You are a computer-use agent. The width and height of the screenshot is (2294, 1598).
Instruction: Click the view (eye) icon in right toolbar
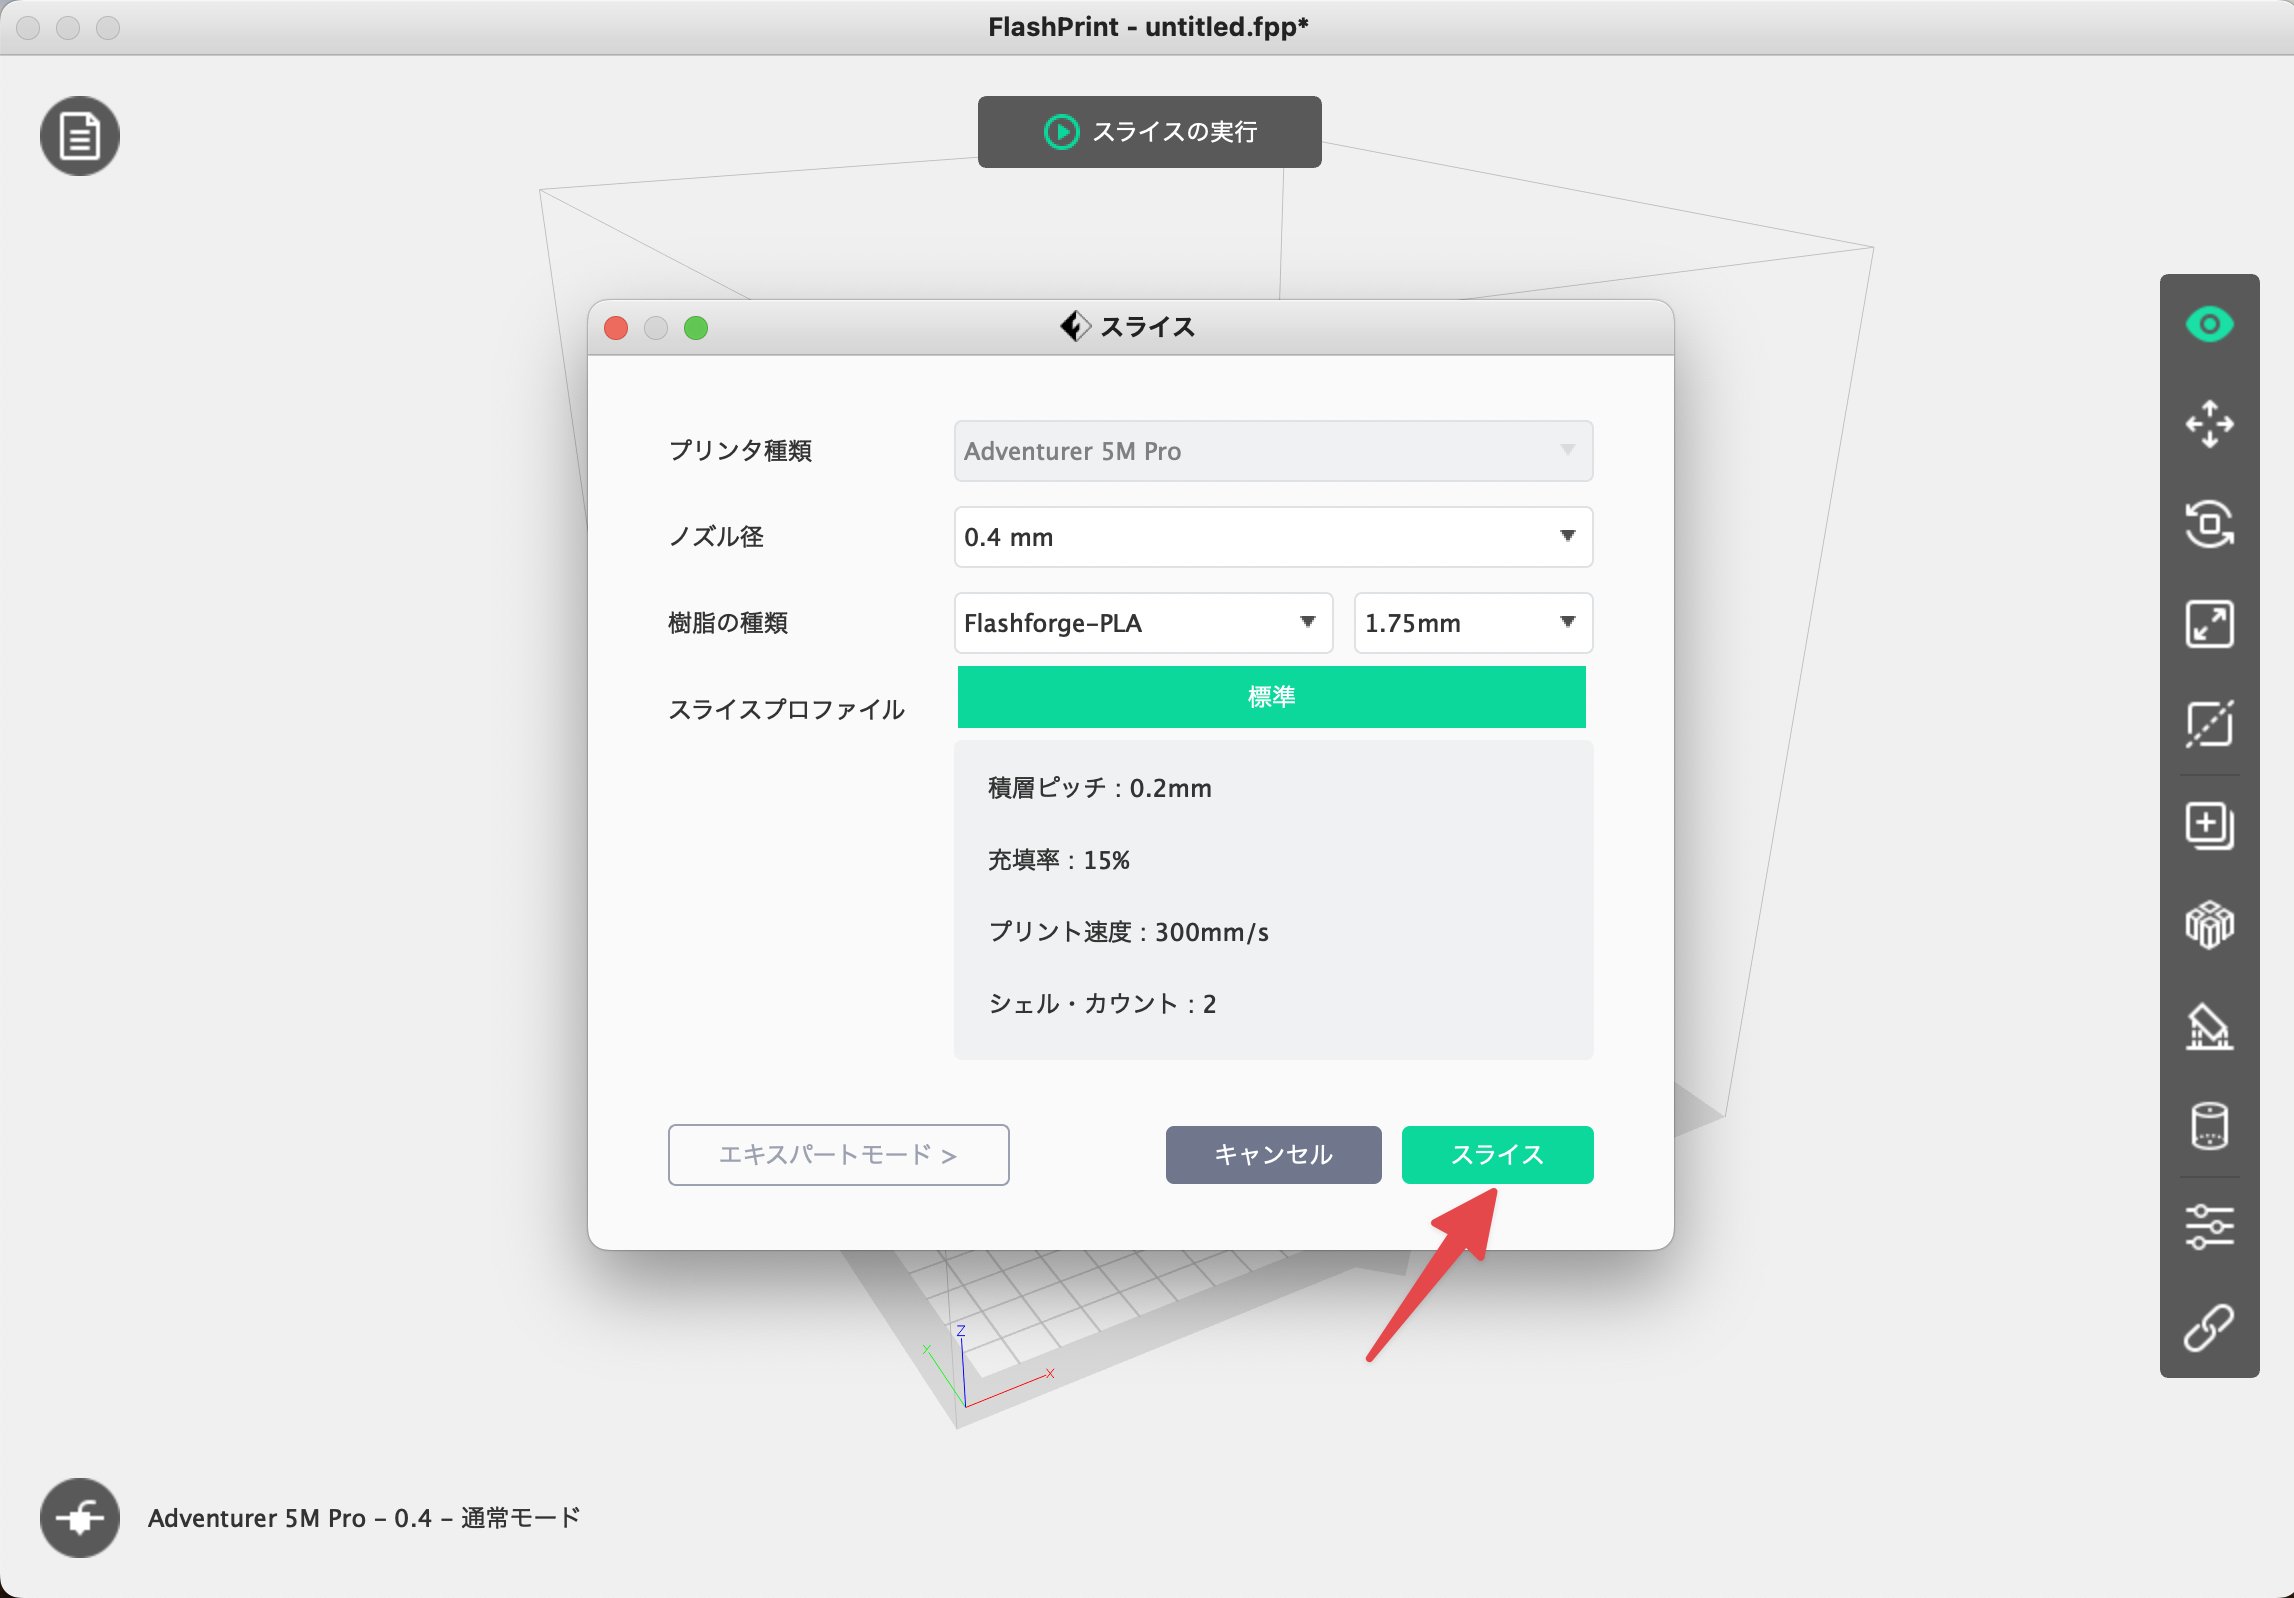(2209, 324)
